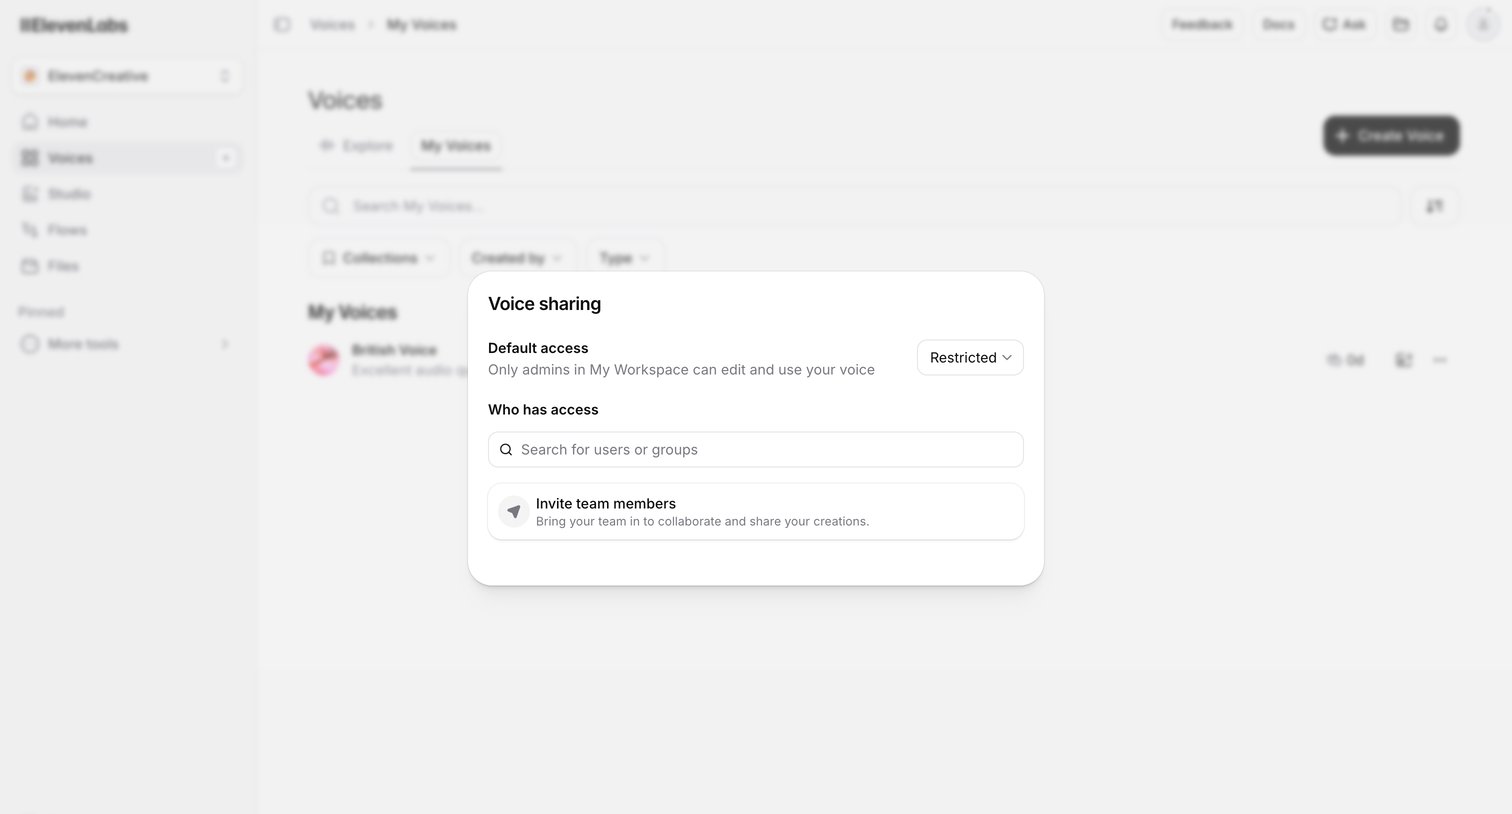Image resolution: width=1512 pixels, height=814 pixels.
Task: Click the British Voice avatar thumbnail
Action: point(324,360)
